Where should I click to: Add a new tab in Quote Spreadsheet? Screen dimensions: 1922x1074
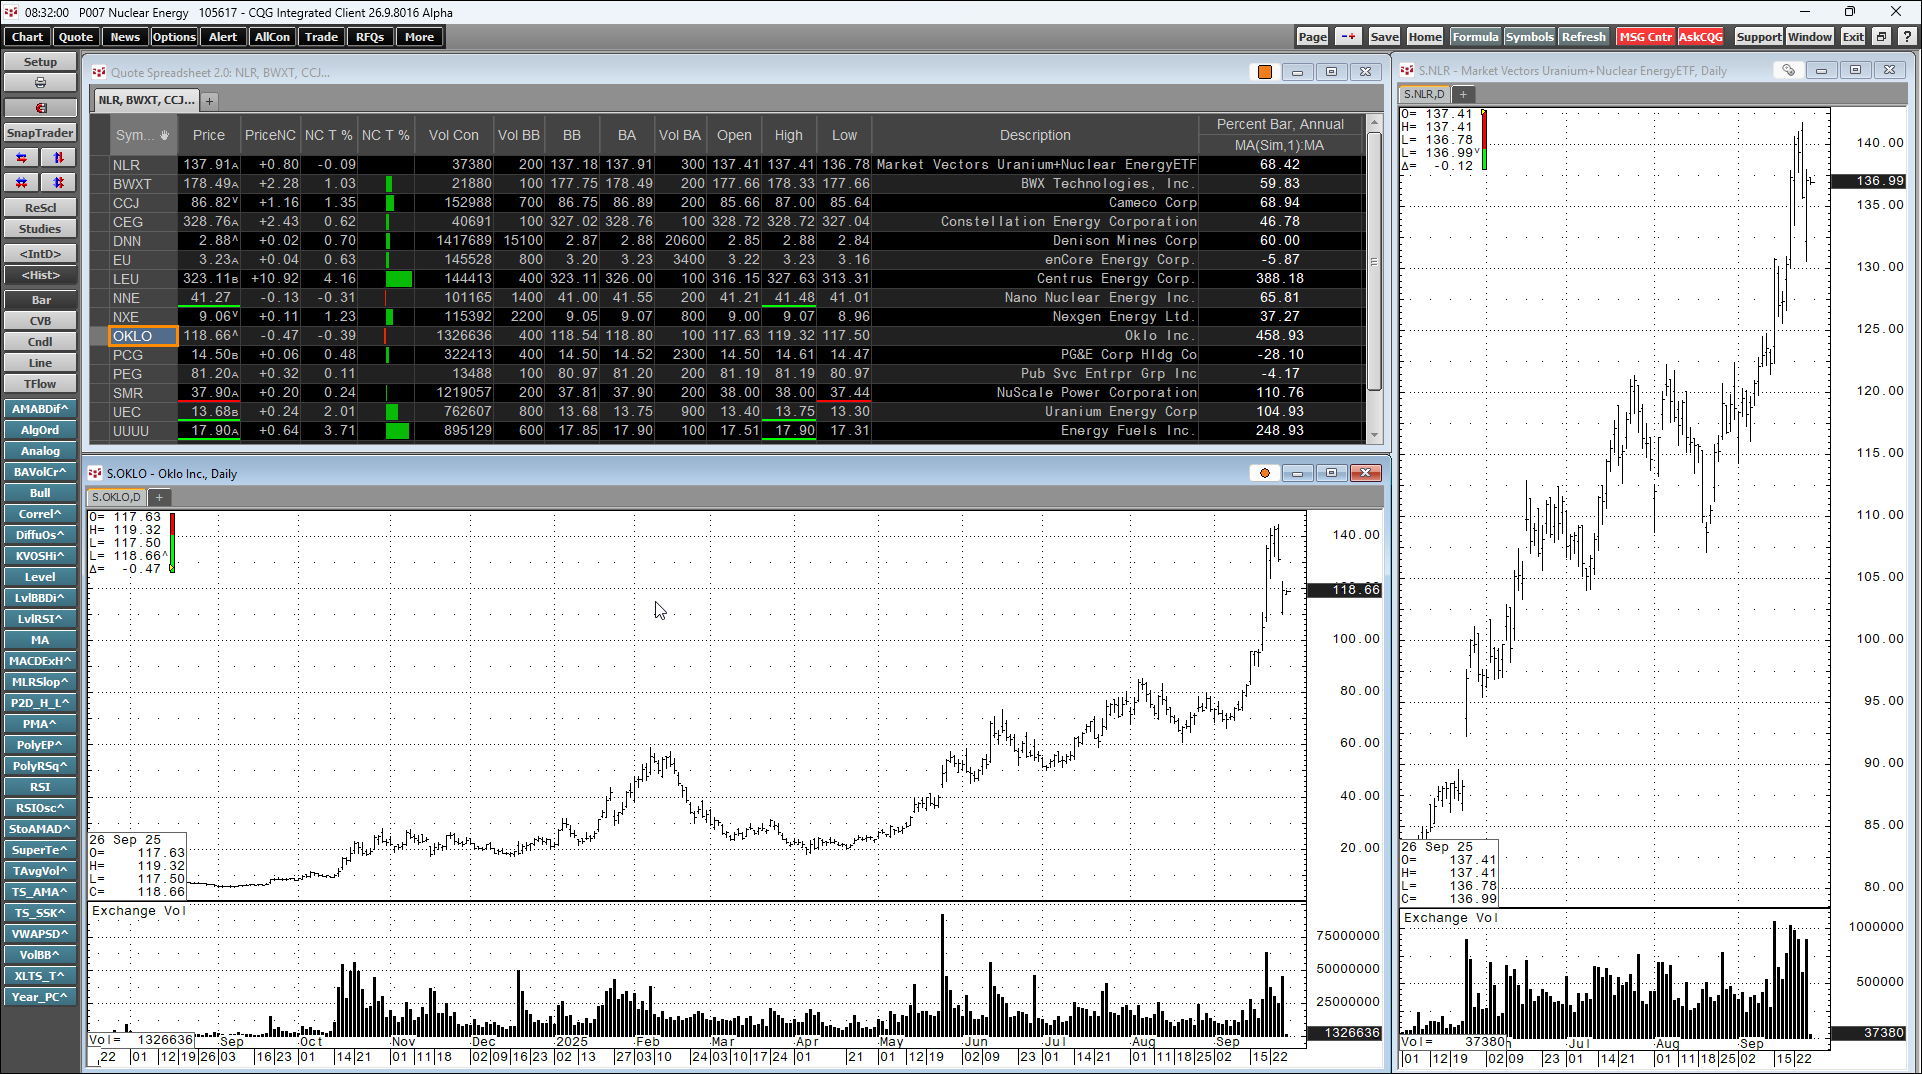coord(210,101)
